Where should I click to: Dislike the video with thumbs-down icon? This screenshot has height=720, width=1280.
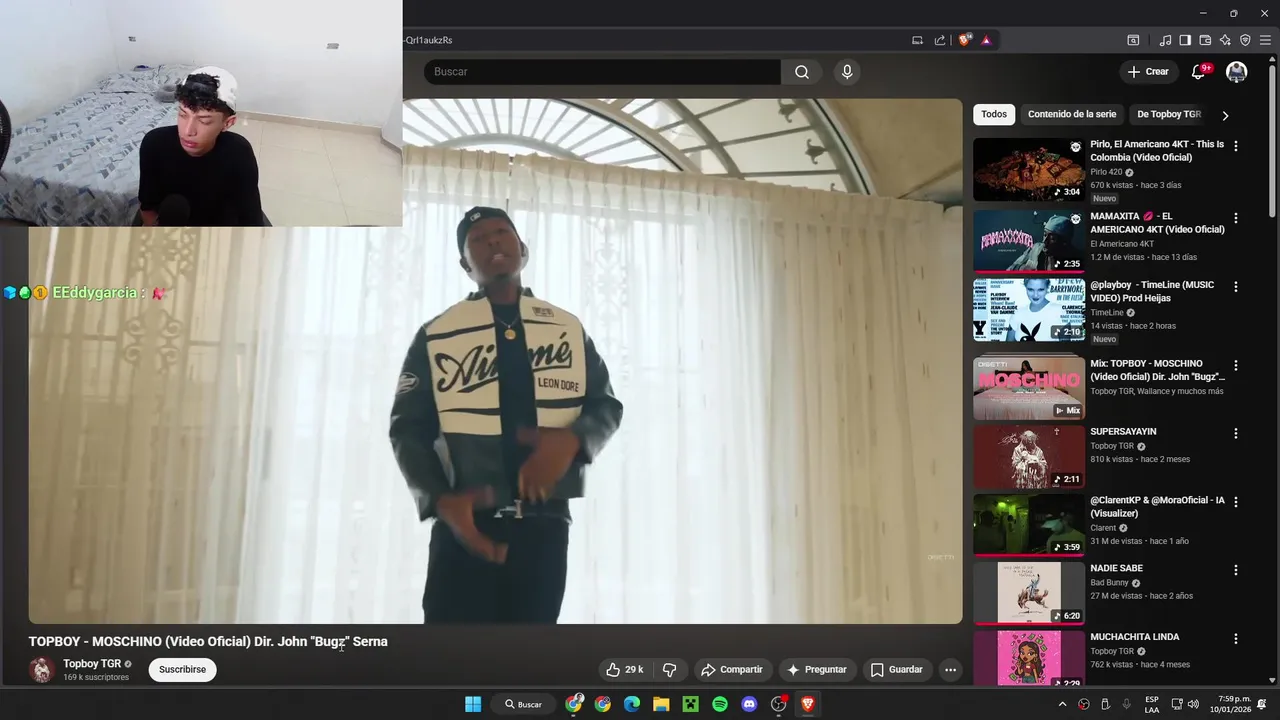670,670
